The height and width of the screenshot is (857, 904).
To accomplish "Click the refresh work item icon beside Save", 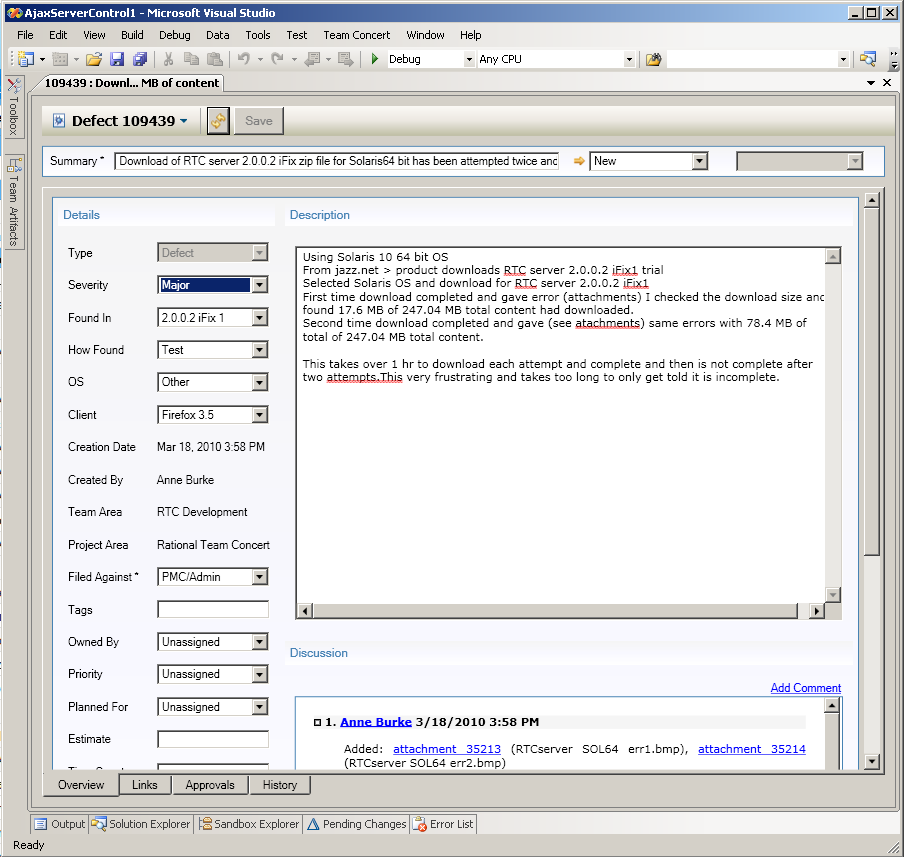I will tap(218, 121).
